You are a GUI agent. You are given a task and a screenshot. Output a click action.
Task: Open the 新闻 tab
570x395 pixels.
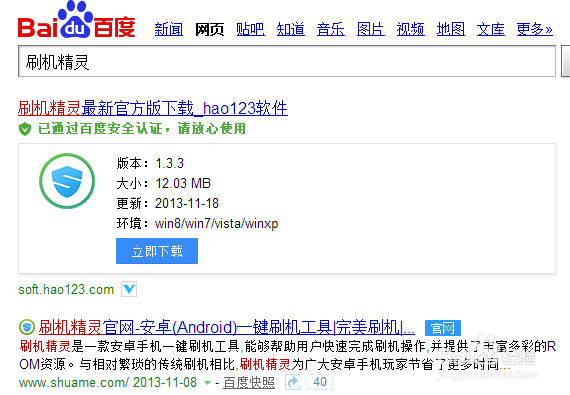[169, 29]
